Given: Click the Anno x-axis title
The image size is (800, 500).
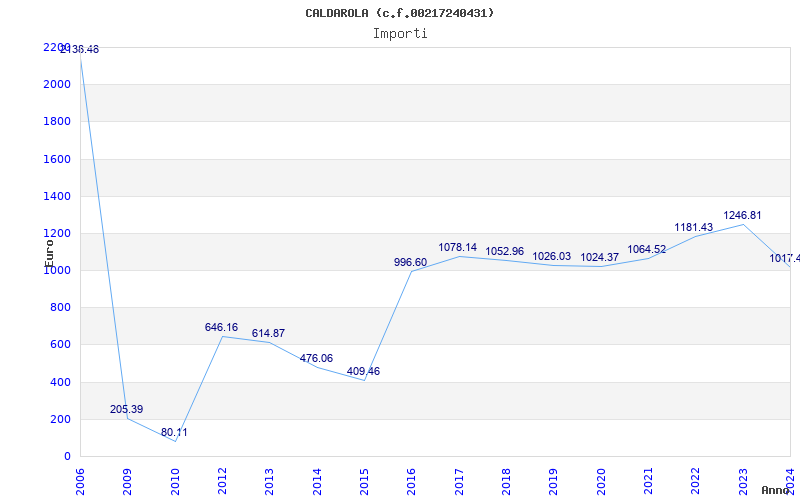Looking at the screenshot, I should click(776, 490).
